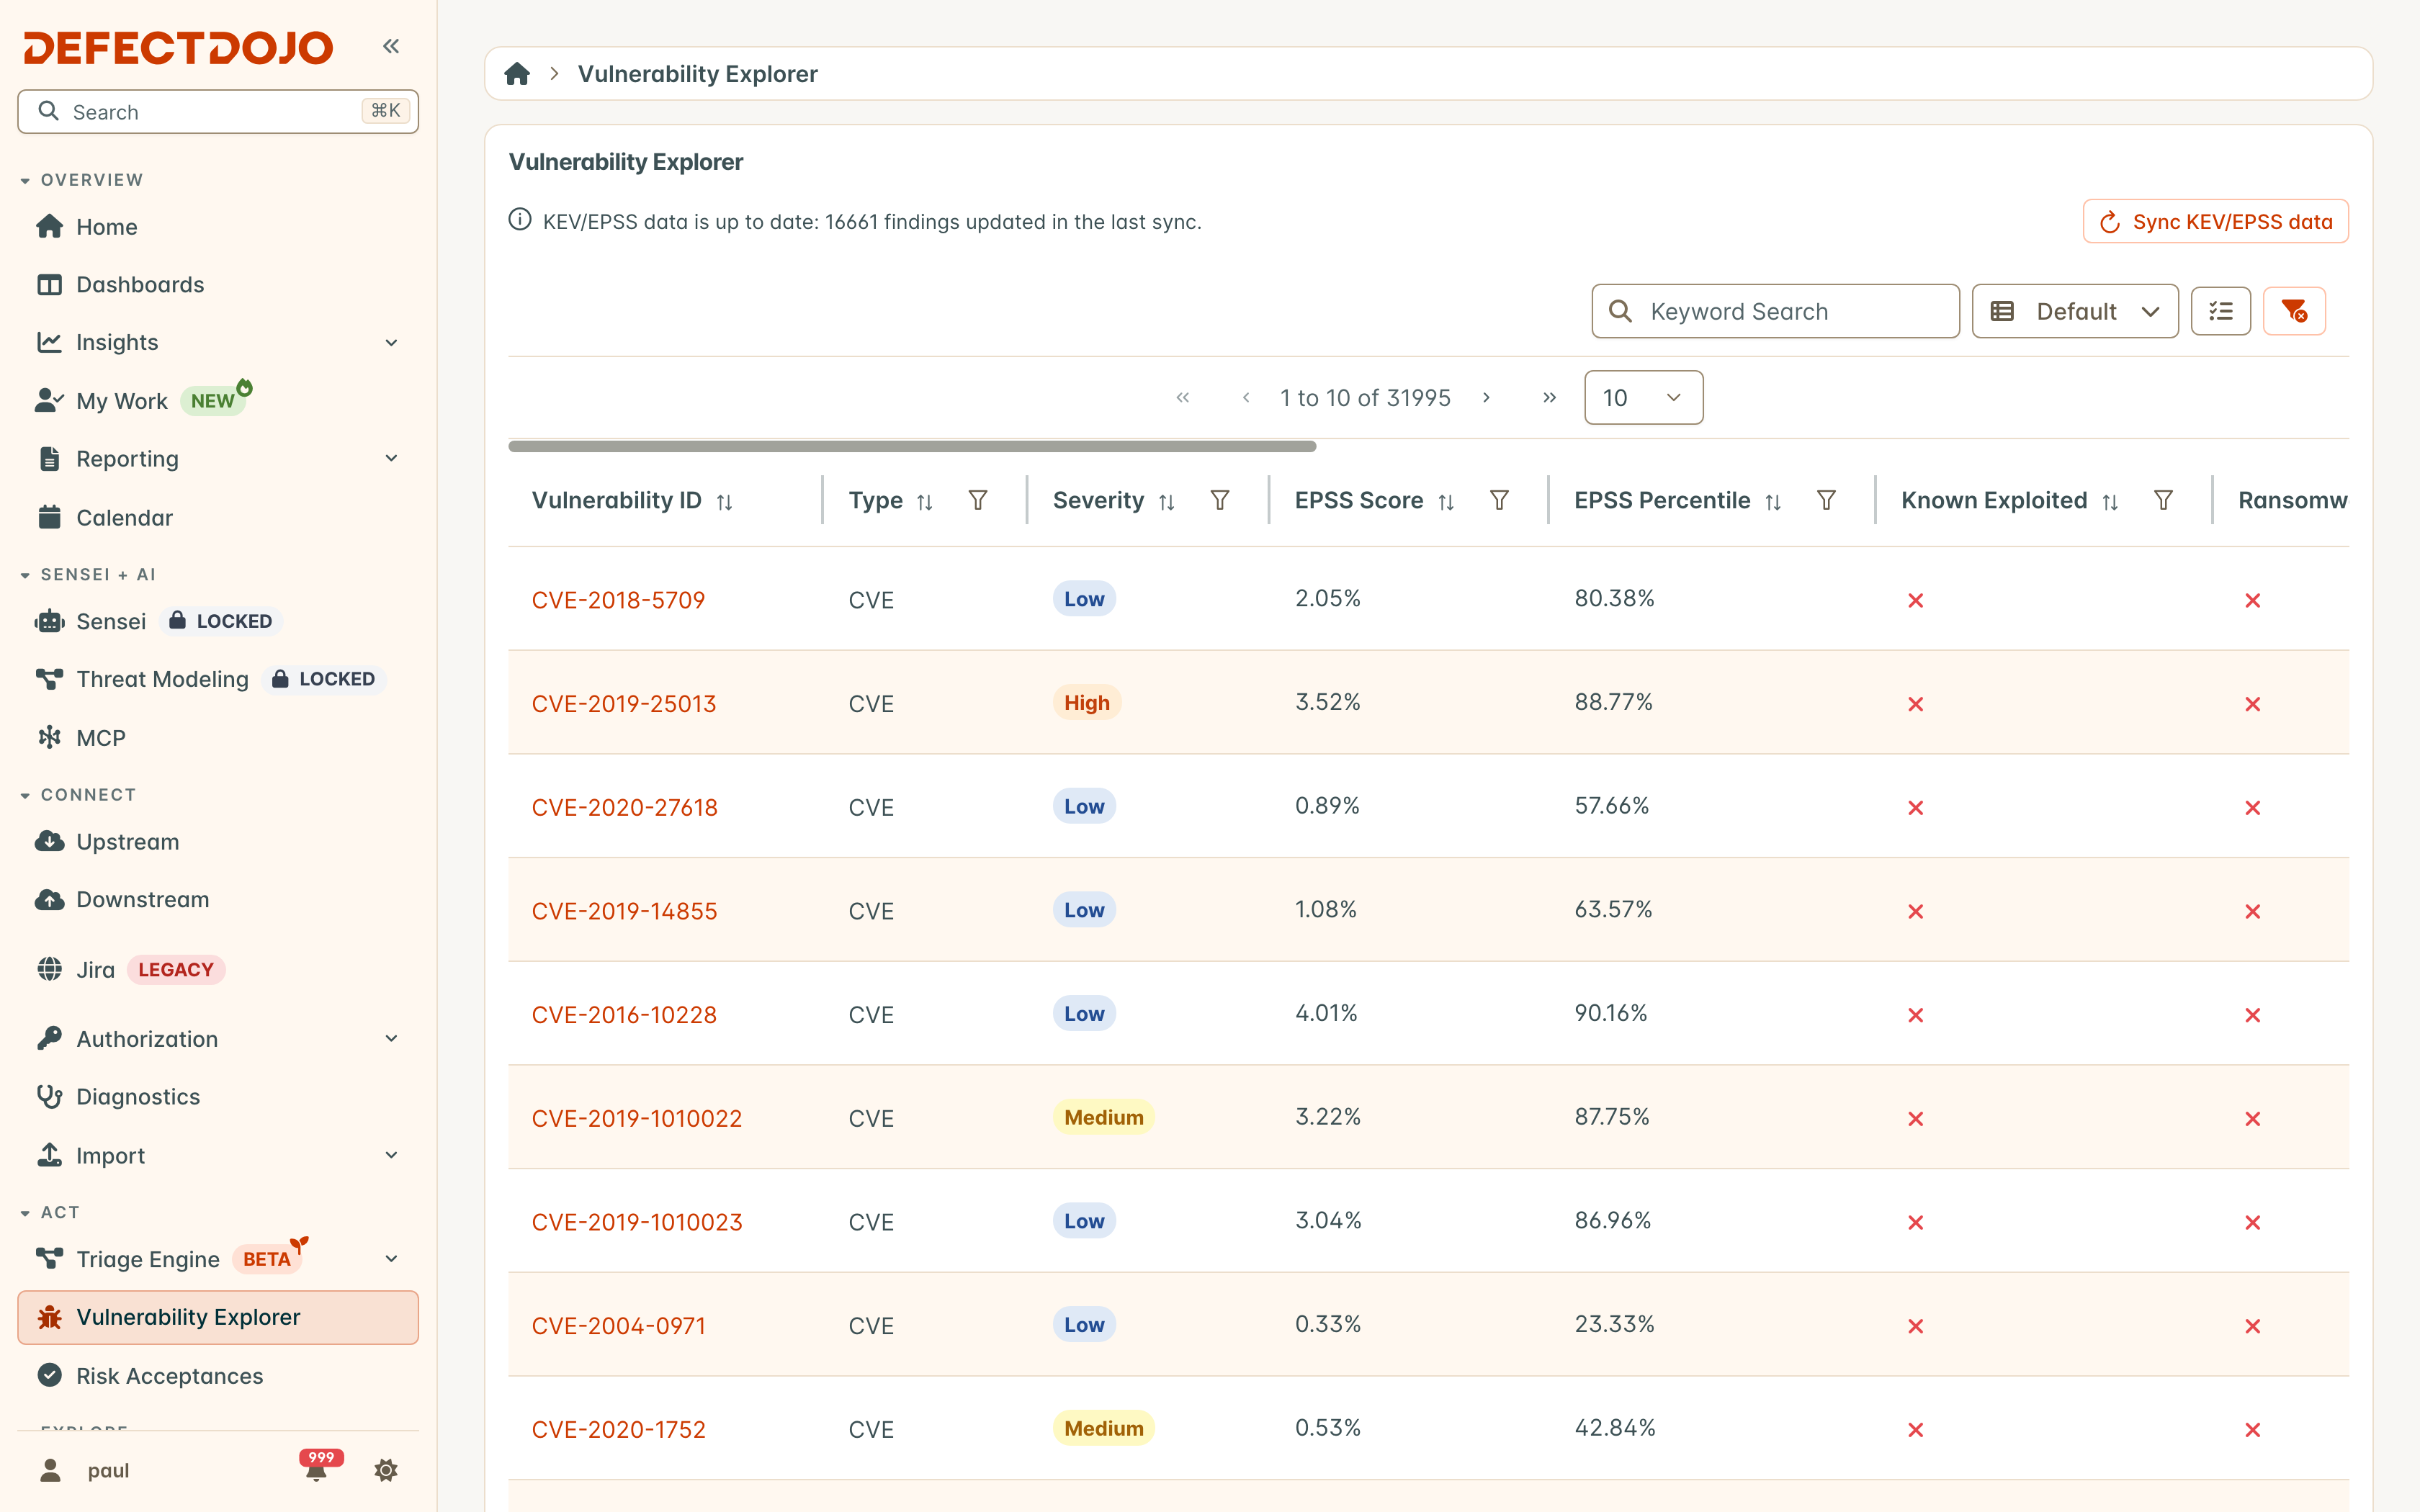The width and height of the screenshot is (2420, 1512).
Task: Expand the Reporting menu
Action: coord(391,458)
